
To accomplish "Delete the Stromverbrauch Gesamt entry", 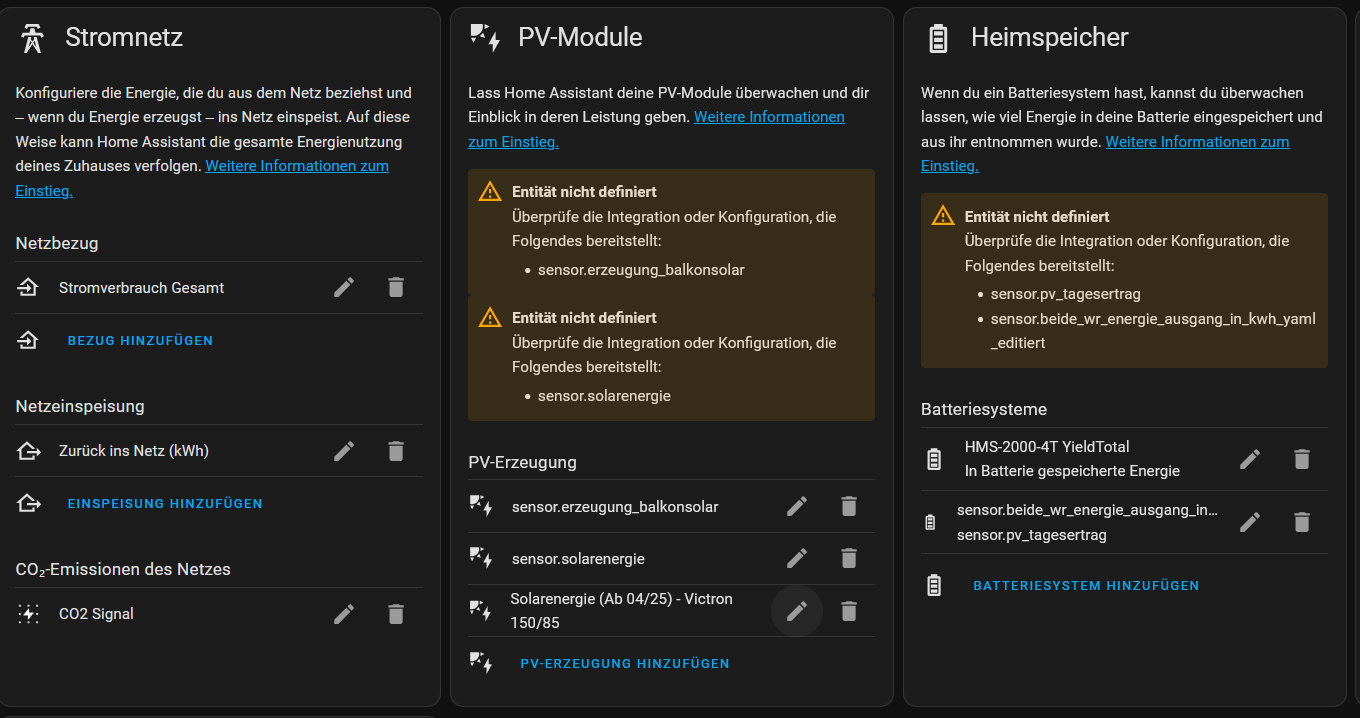I will pyautogui.click(x=396, y=288).
